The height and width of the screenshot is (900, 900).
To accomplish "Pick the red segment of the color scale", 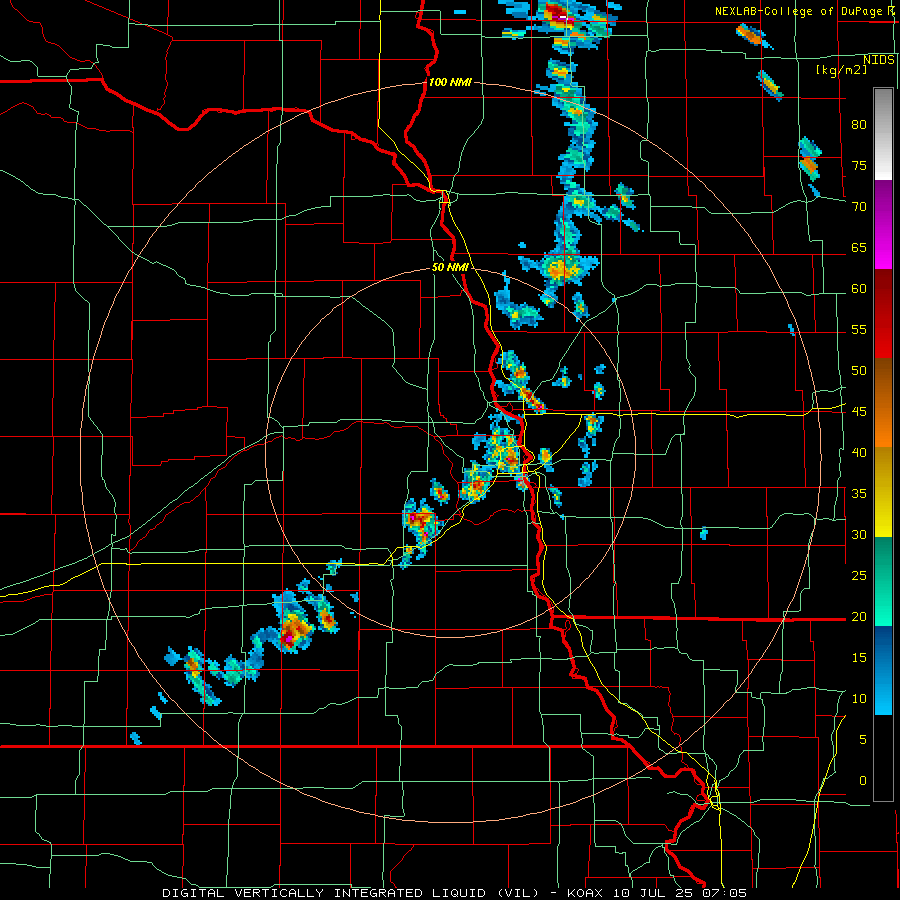I will [x=883, y=314].
